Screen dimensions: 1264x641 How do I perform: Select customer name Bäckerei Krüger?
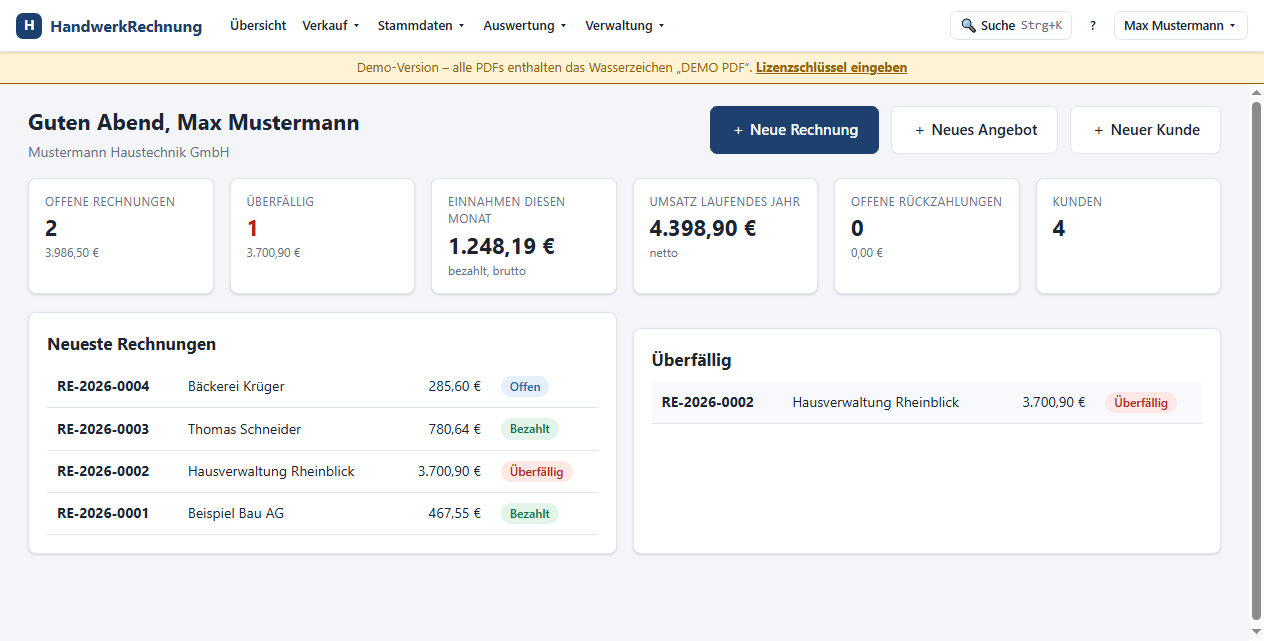coord(236,387)
